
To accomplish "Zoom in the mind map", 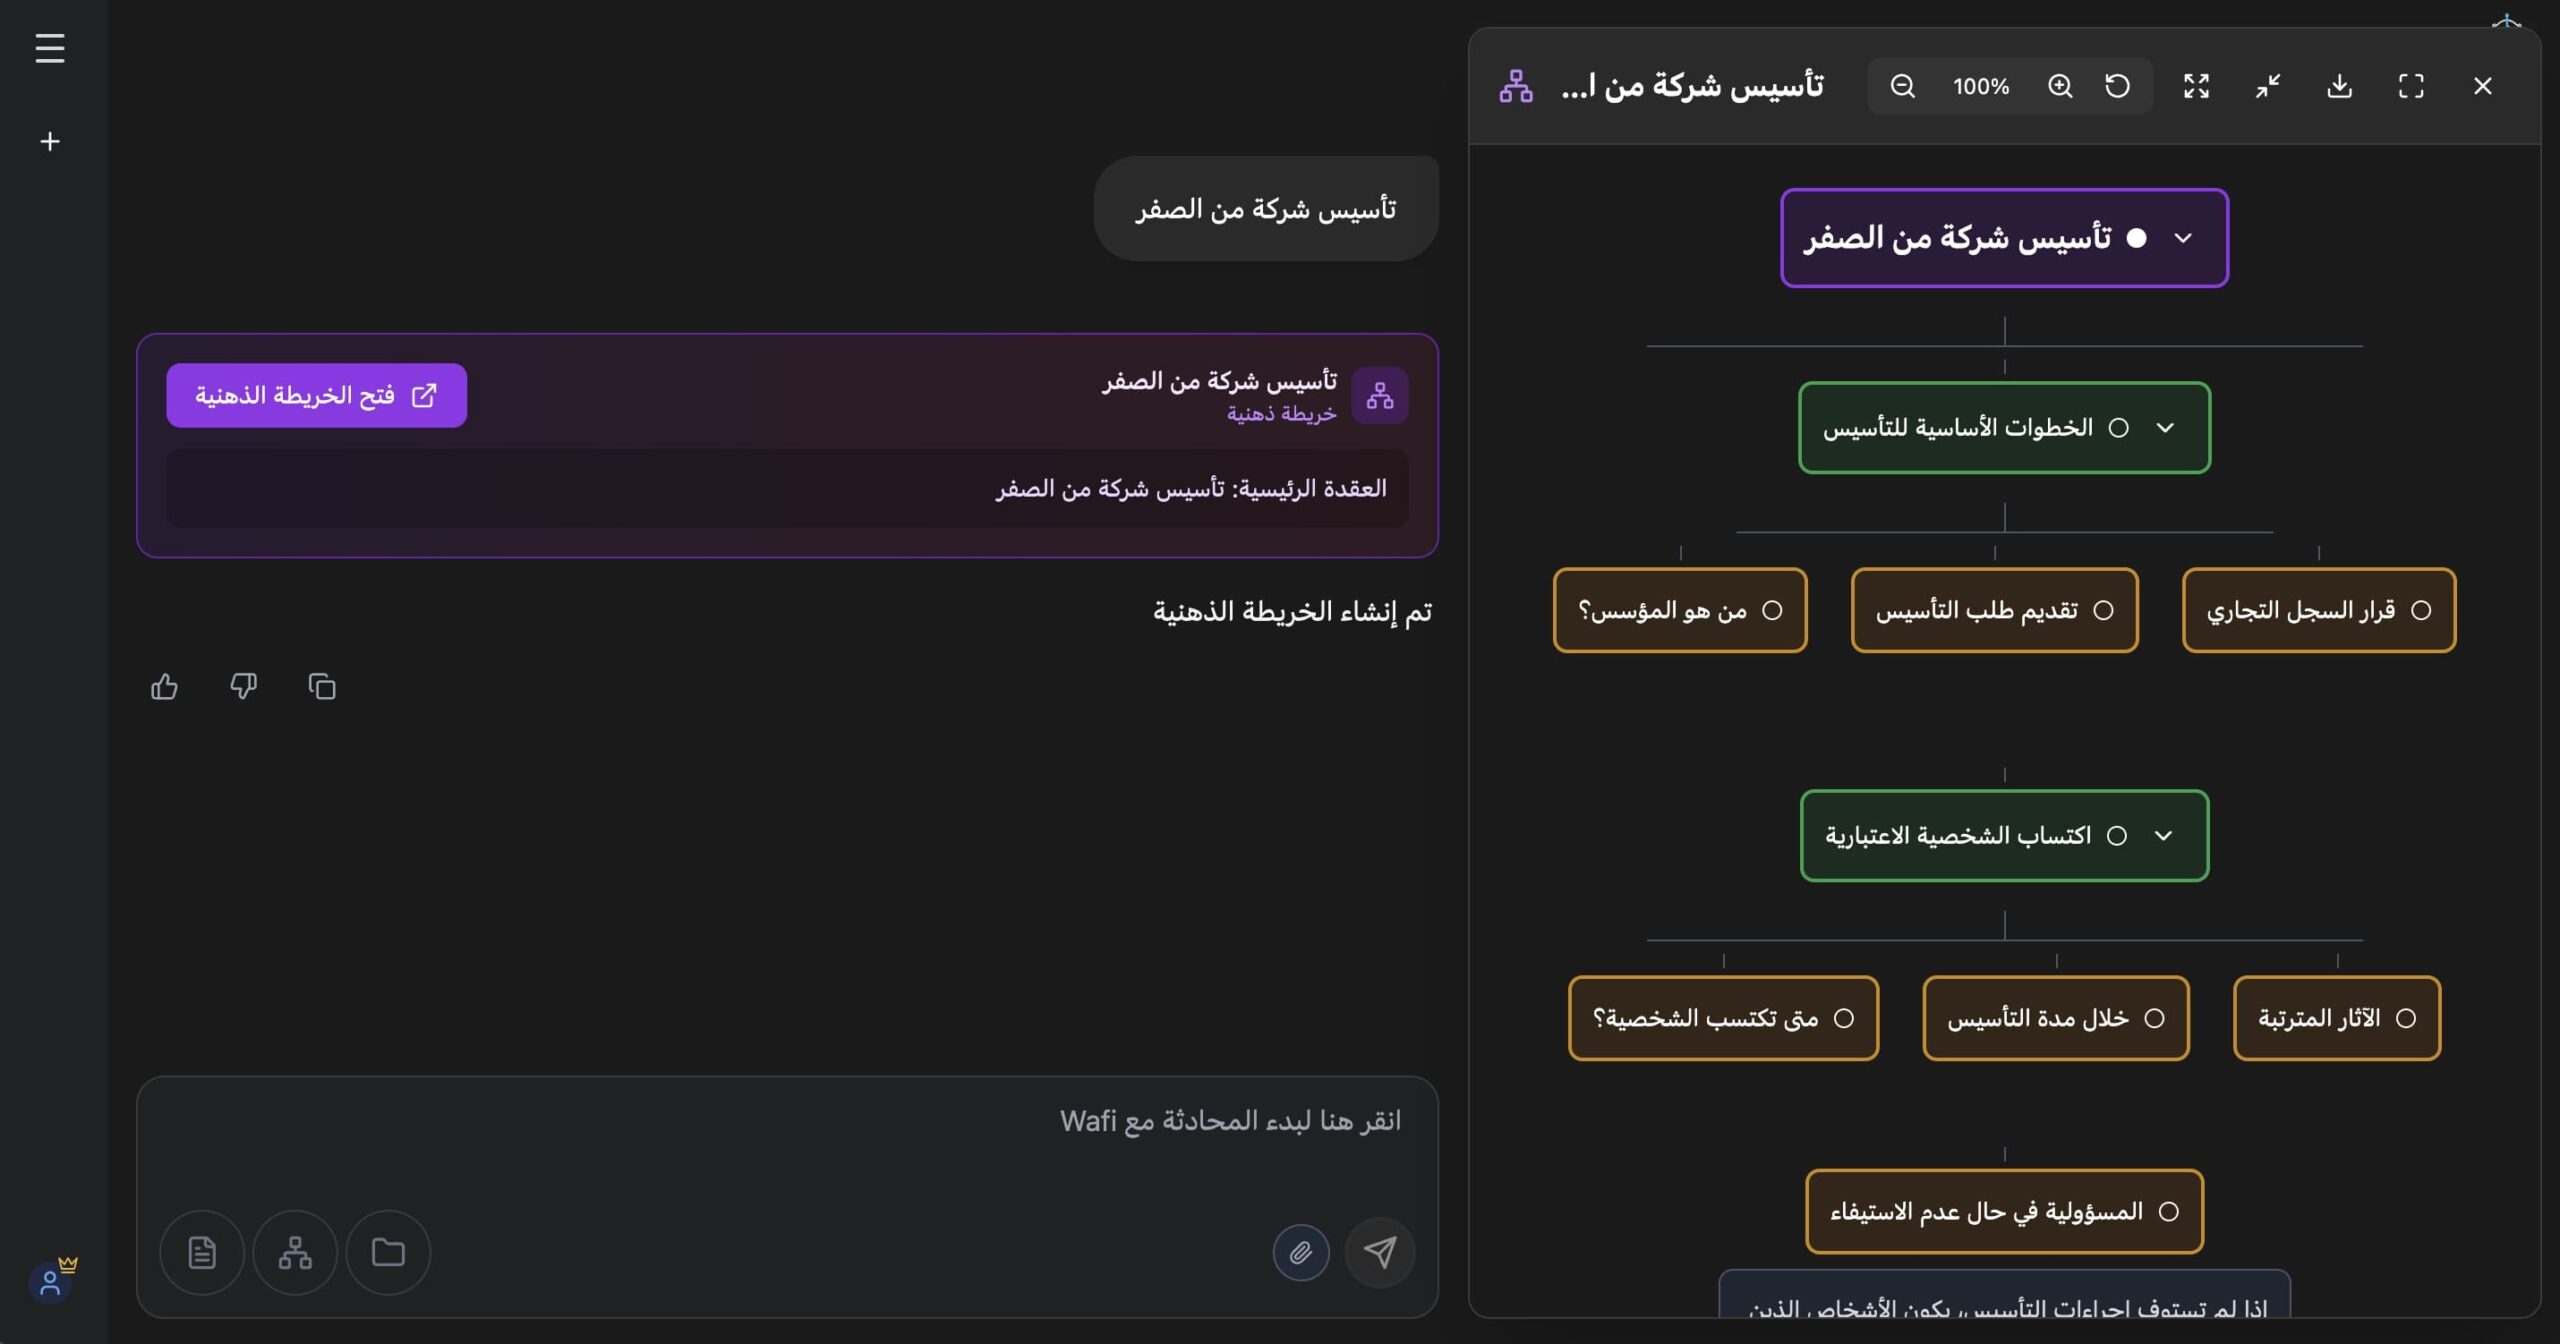I will tap(2060, 86).
